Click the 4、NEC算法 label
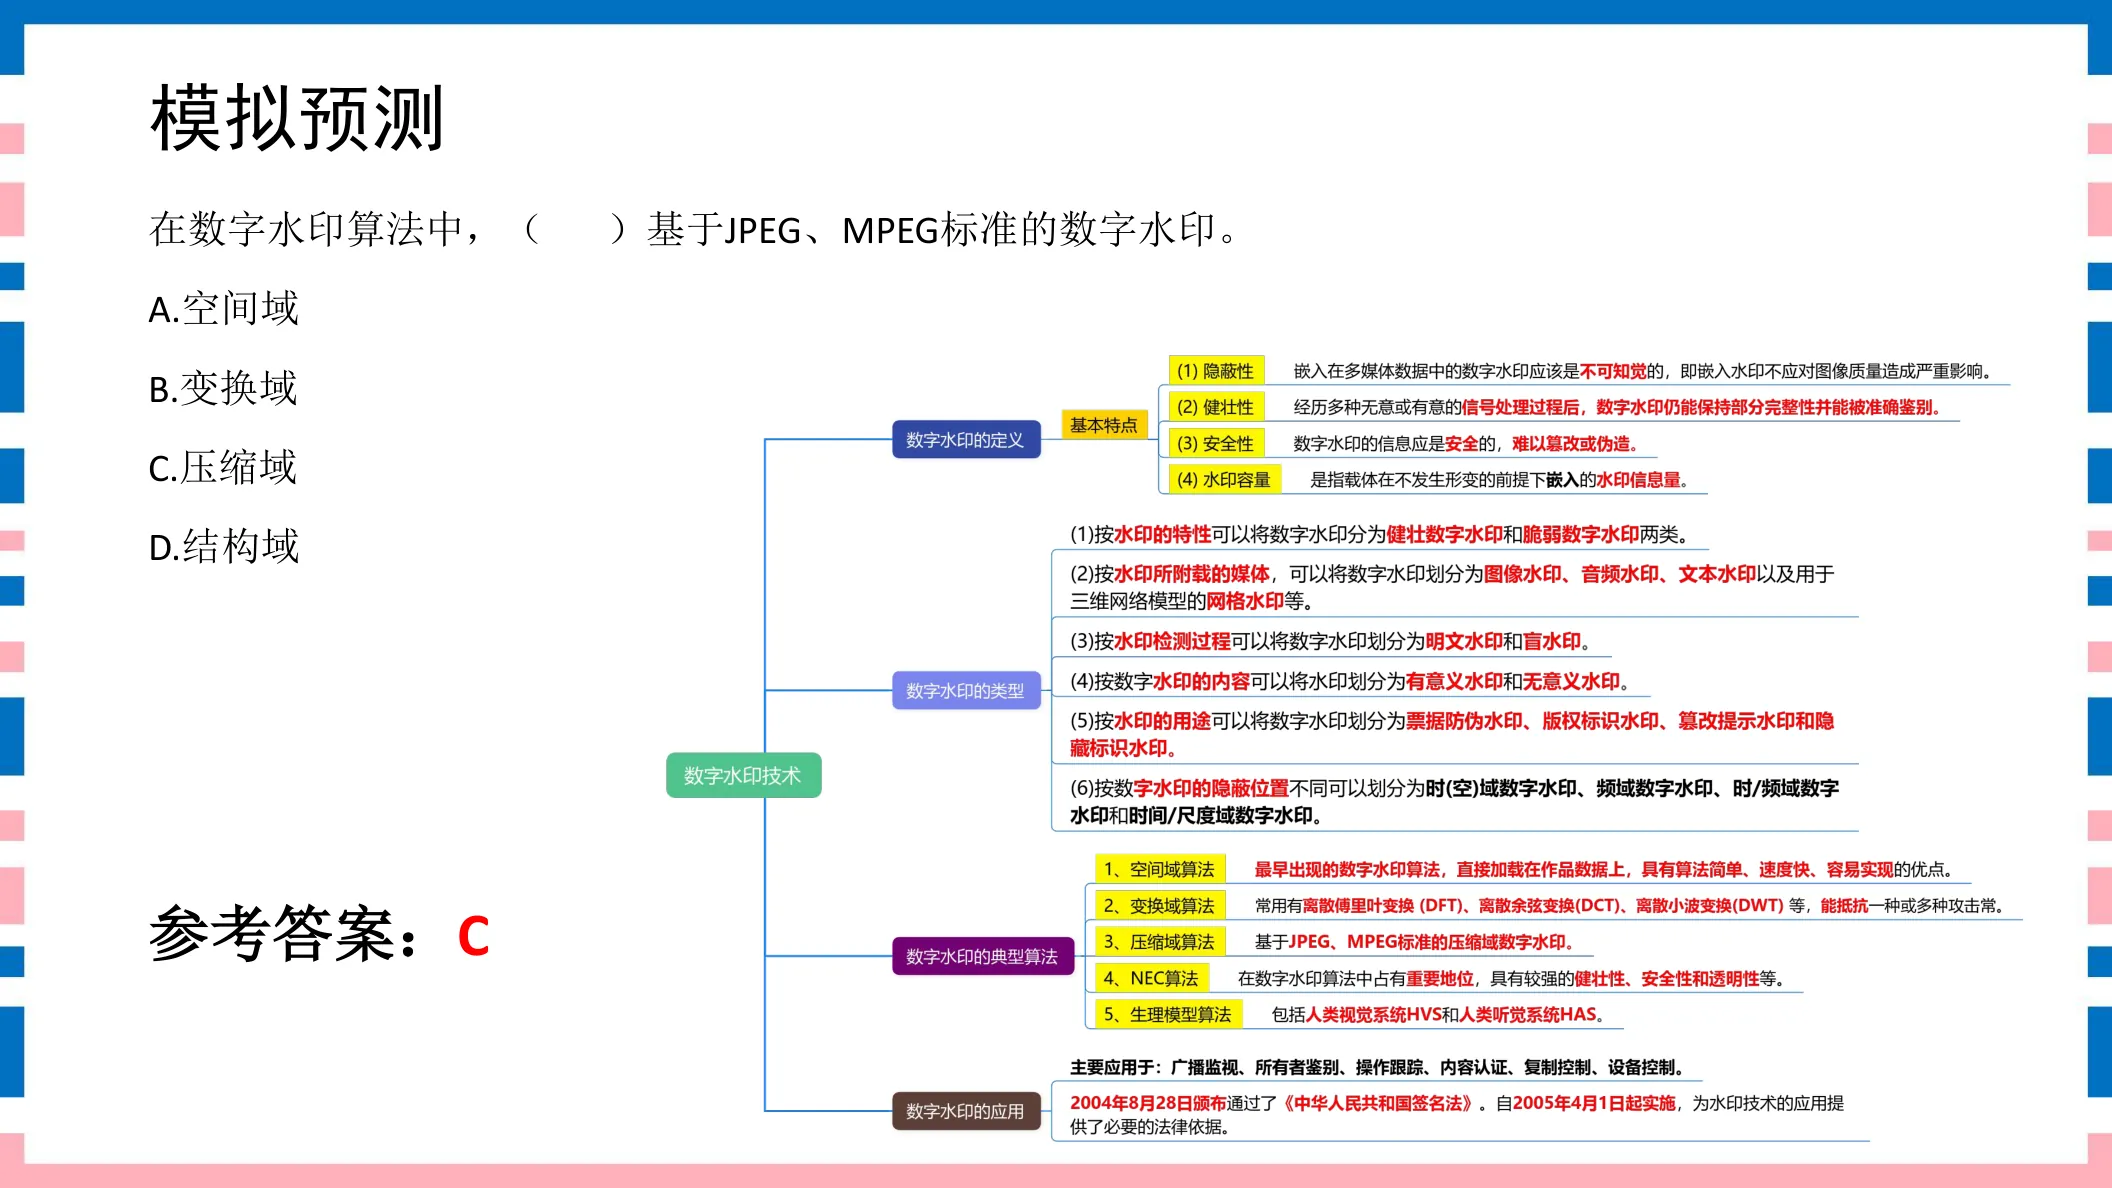Image resolution: width=2112 pixels, height=1188 pixels. pyautogui.click(x=1151, y=978)
